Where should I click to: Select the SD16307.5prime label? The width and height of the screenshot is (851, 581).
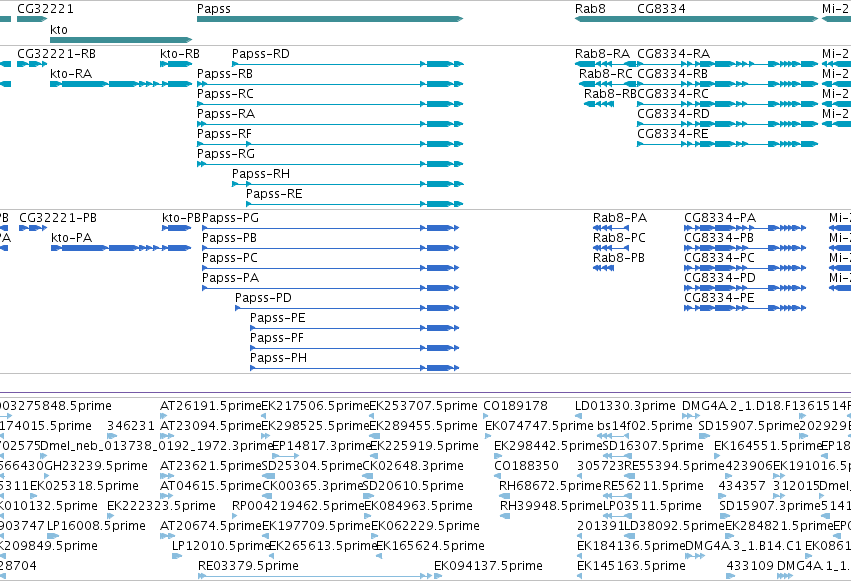653,446
